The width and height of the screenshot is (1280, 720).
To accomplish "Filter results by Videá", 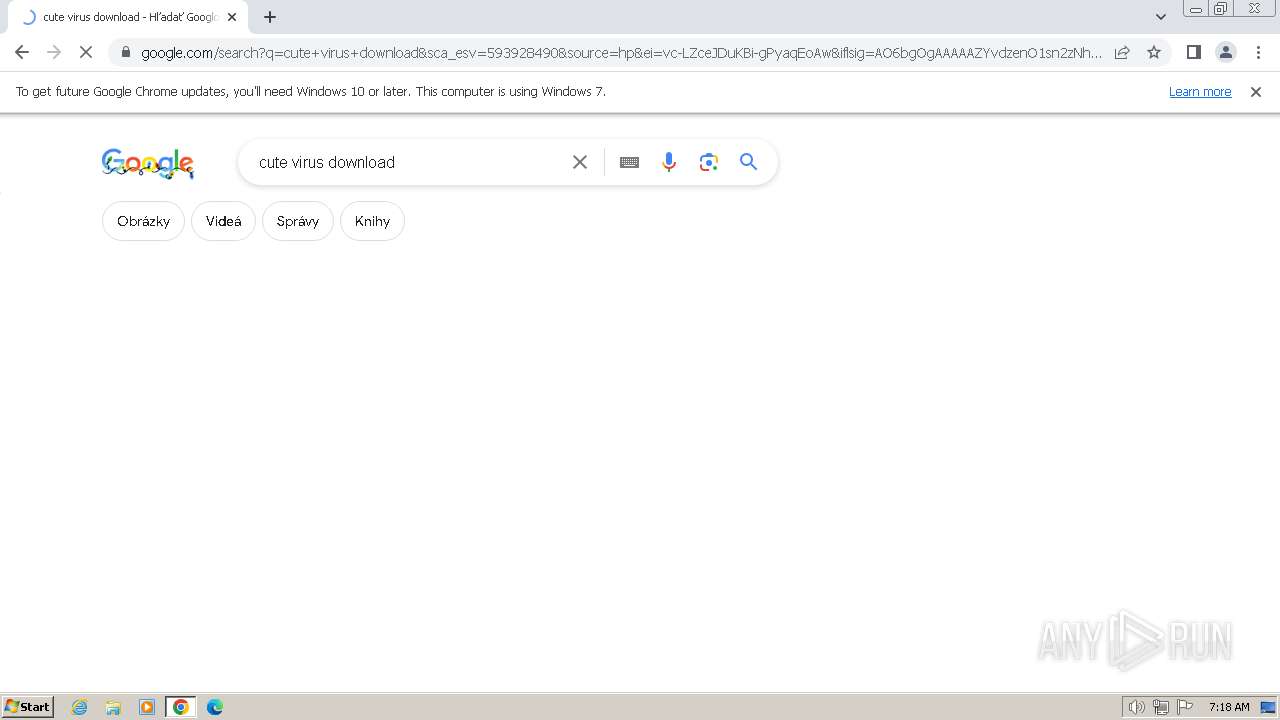I will (223, 221).
